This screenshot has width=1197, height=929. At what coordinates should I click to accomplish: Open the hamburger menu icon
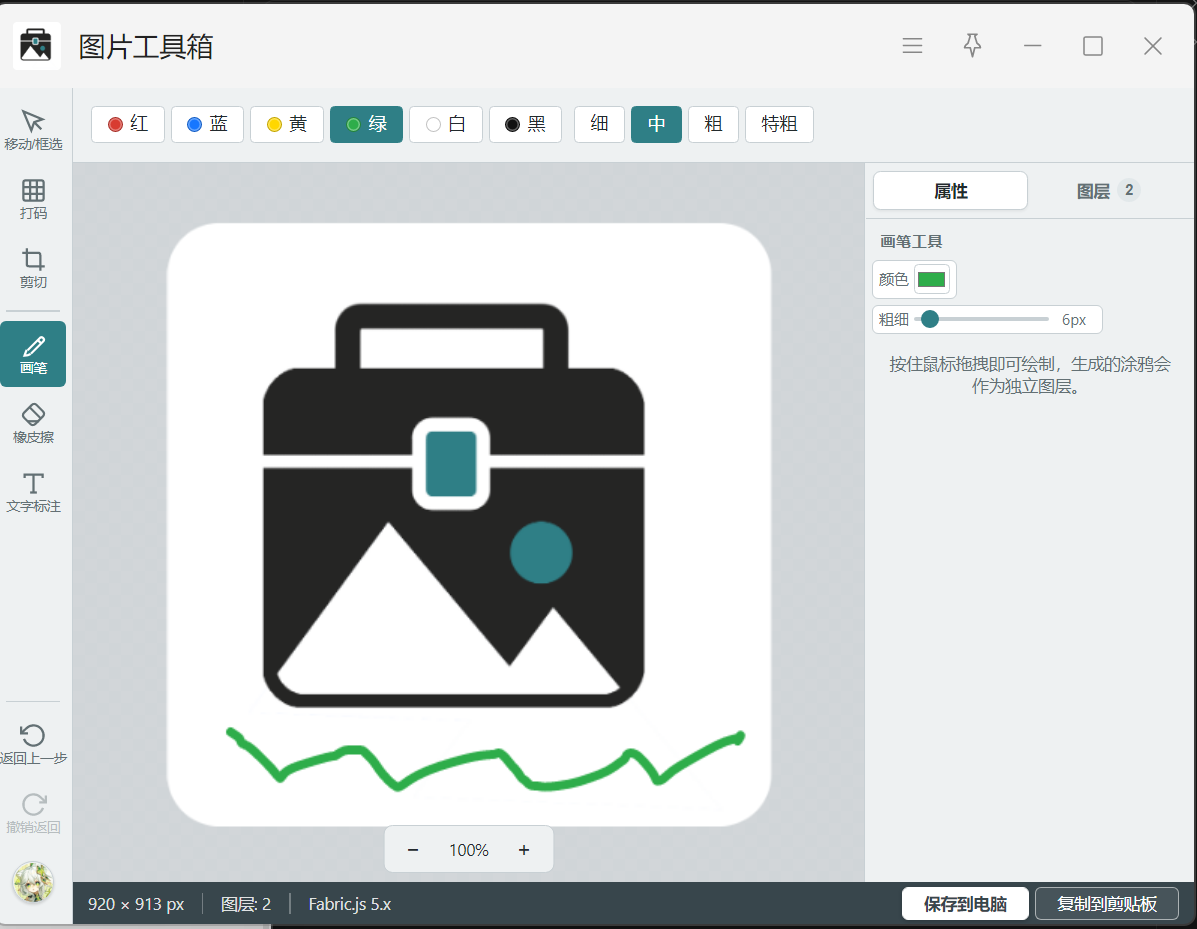coord(912,46)
